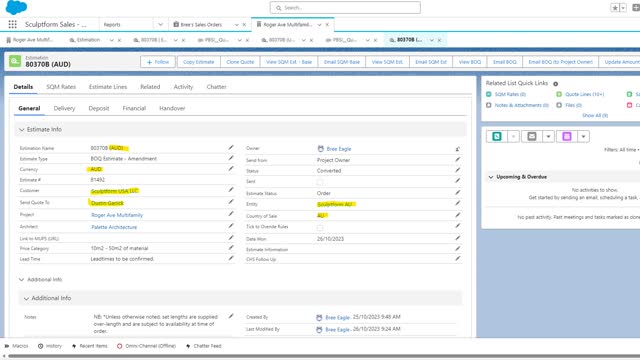Edit Status field pencil icon
Image resolution: width=640 pixels, height=360 pixels.
click(458, 170)
